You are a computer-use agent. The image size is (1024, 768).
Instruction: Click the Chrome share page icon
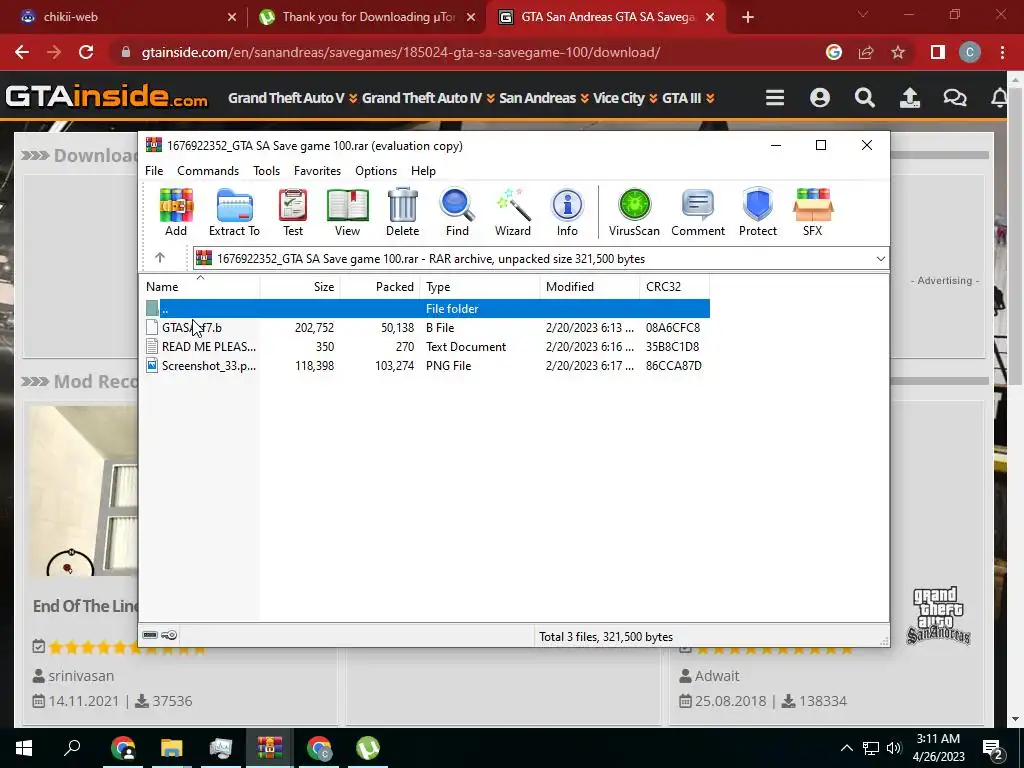coord(866,52)
